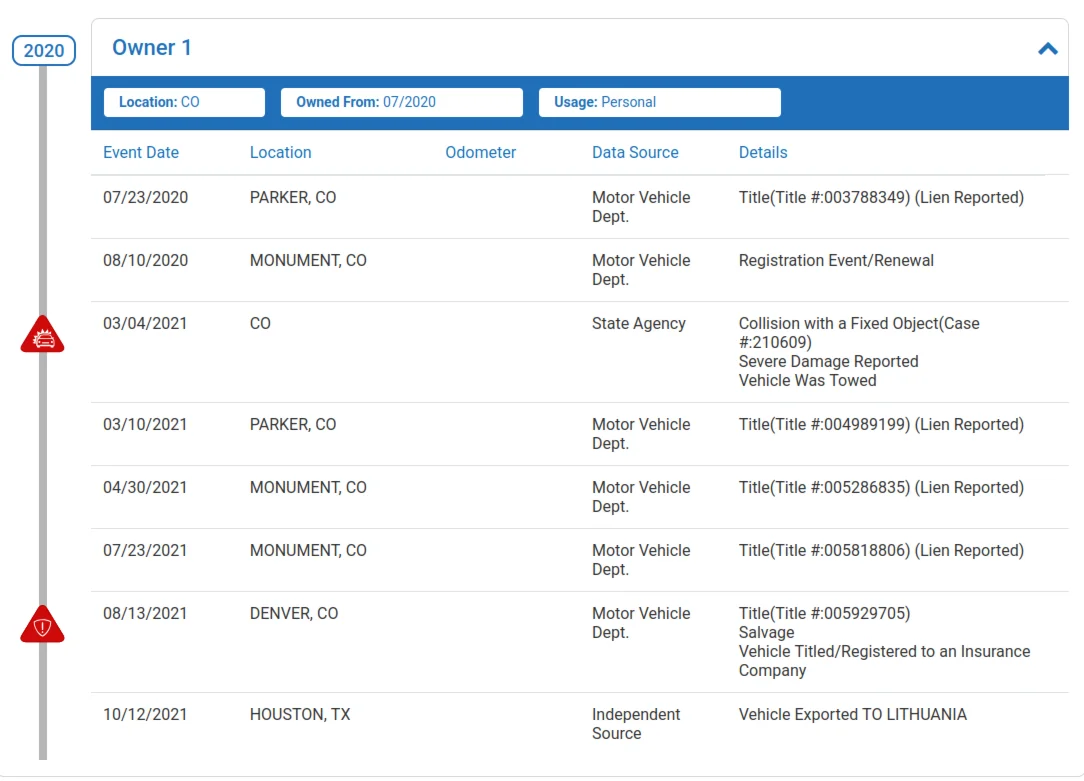Click the HOUSTON, TX location cell
Screen dimensions: 1084x781
pyautogui.click(x=300, y=714)
